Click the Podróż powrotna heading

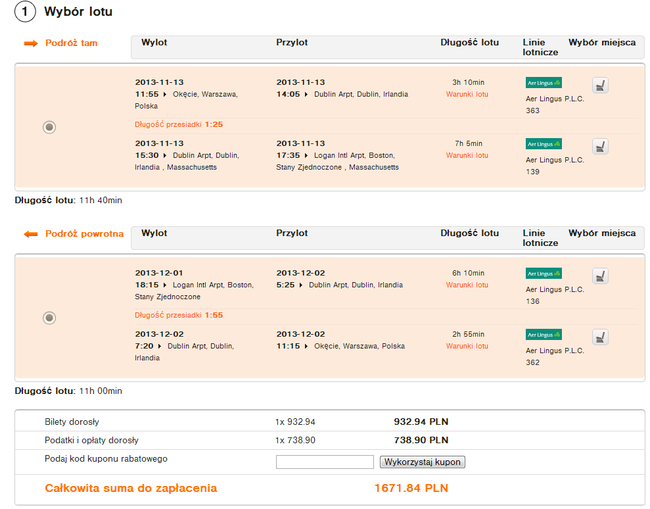click(85, 234)
